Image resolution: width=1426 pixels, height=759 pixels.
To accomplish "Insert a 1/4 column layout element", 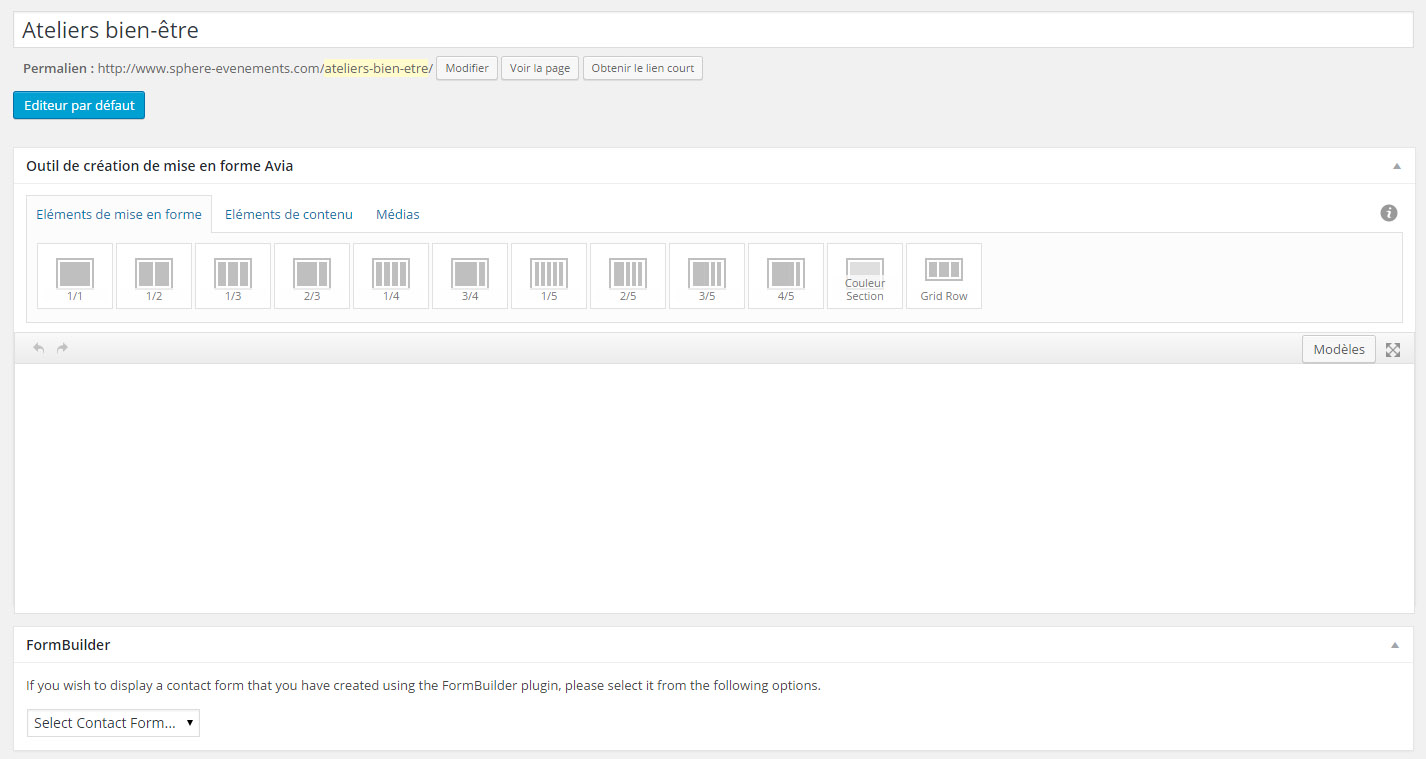I will pyautogui.click(x=391, y=276).
